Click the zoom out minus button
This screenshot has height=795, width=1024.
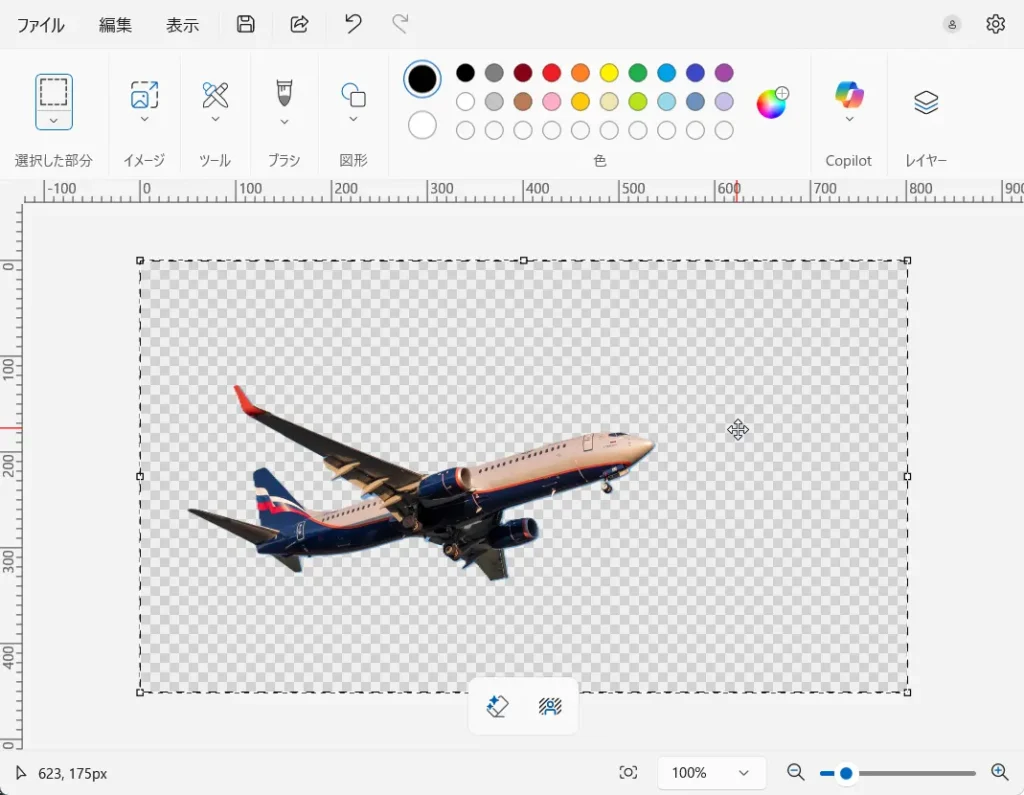(x=796, y=772)
